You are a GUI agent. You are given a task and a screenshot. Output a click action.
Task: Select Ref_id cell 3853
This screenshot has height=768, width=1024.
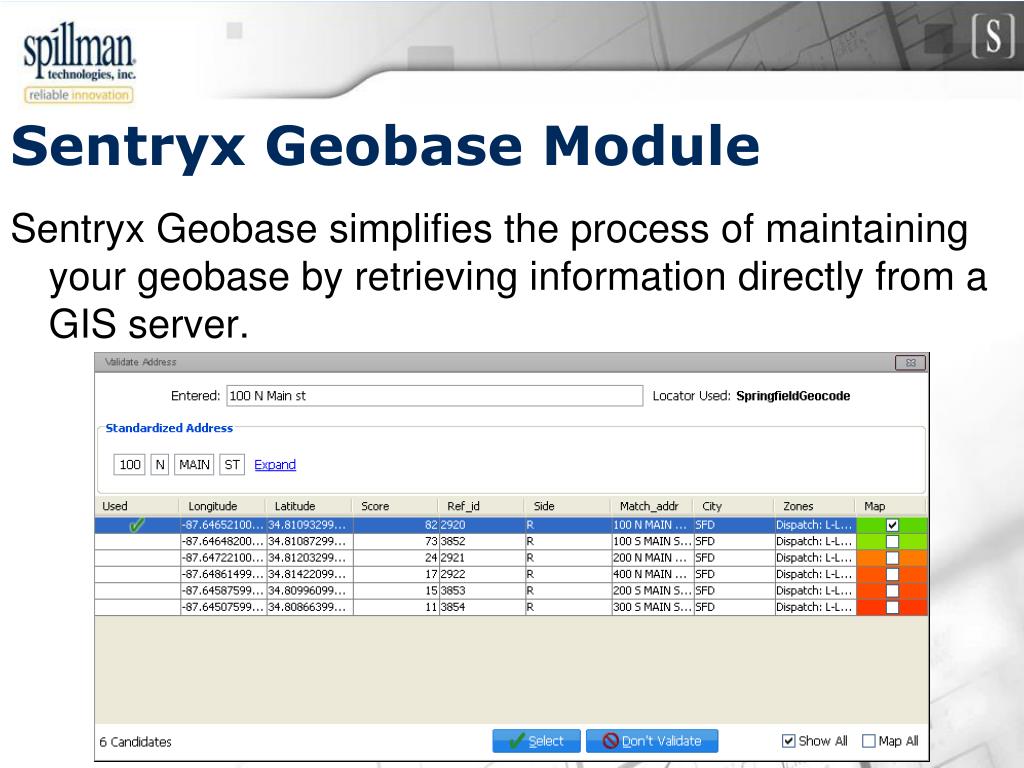pos(481,590)
